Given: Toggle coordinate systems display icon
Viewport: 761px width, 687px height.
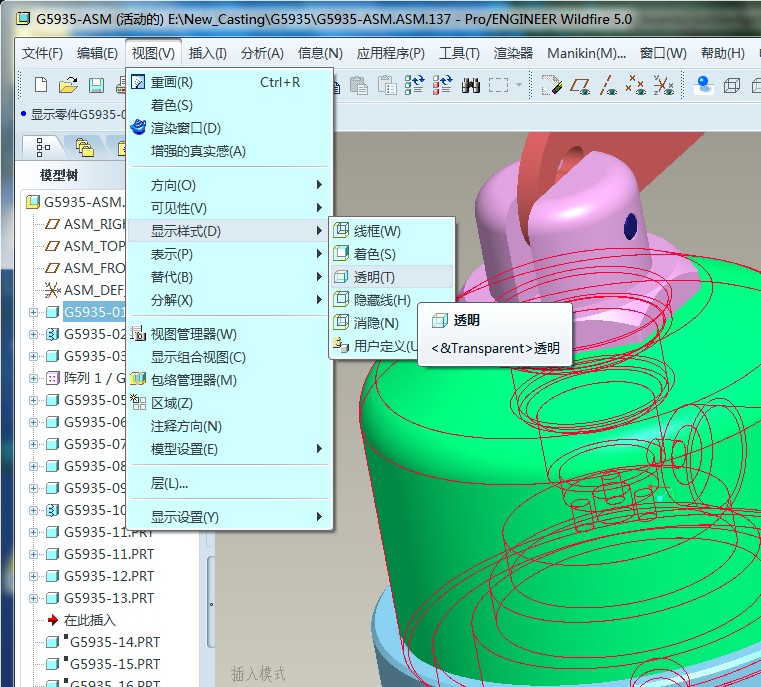Looking at the screenshot, I should 663,85.
